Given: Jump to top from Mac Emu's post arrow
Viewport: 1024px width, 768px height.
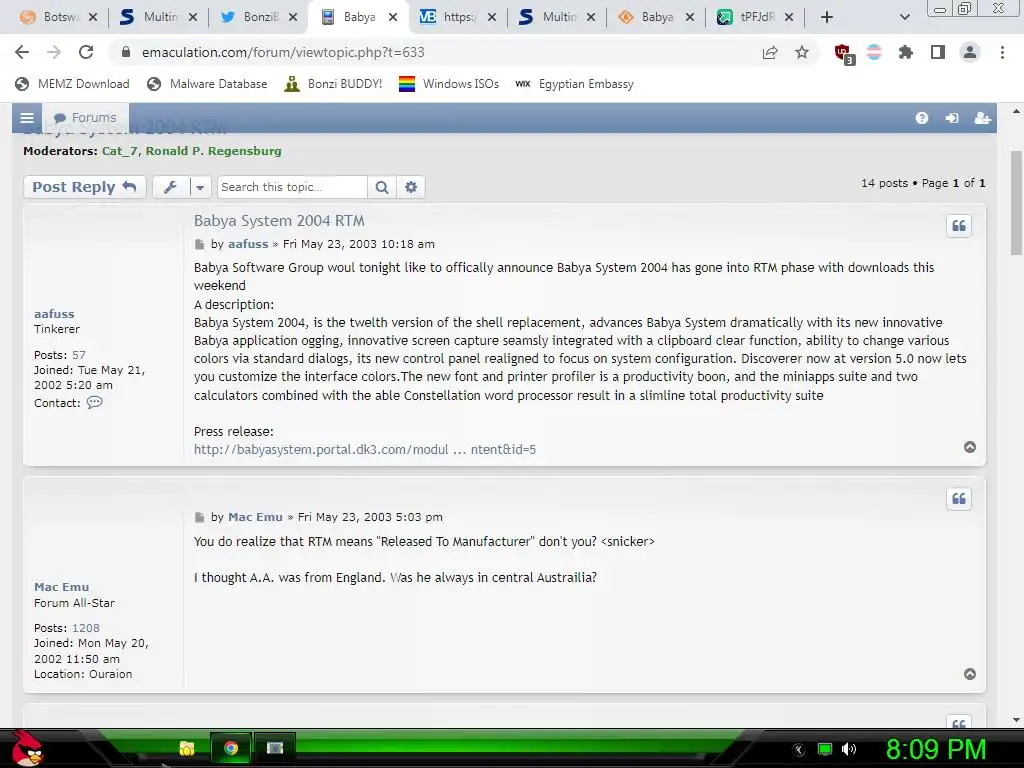Looking at the screenshot, I should (970, 674).
